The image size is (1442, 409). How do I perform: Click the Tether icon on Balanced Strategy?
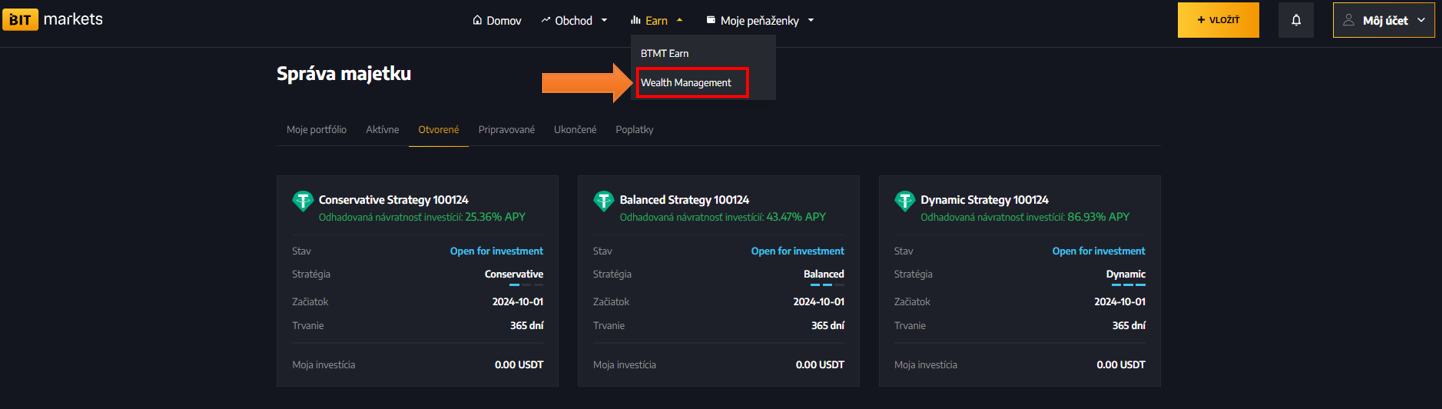603,201
